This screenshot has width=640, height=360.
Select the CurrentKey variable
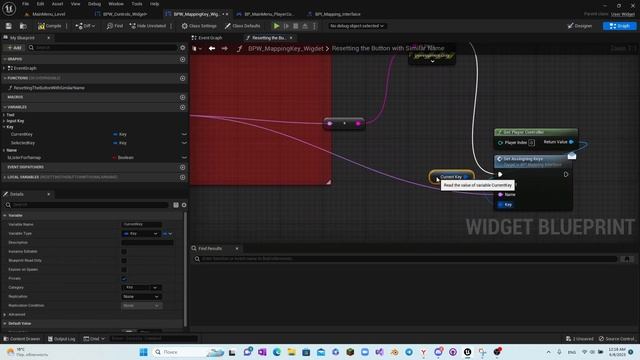pos(22,134)
